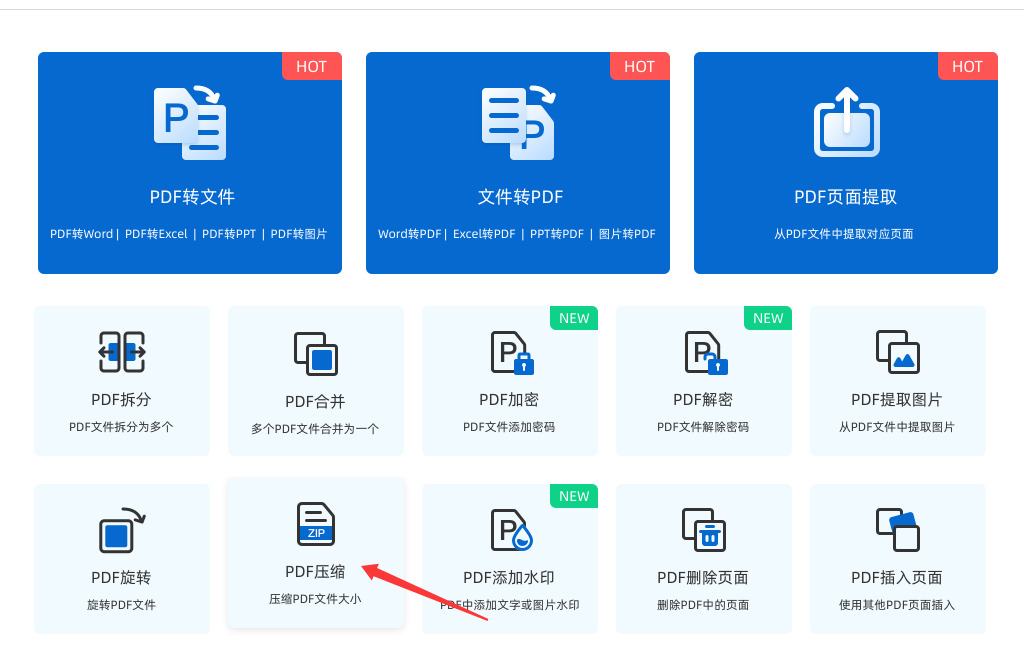The image size is (1024, 651).
Task: Select the PDF旋转 rotate icon
Action: [122, 530]
